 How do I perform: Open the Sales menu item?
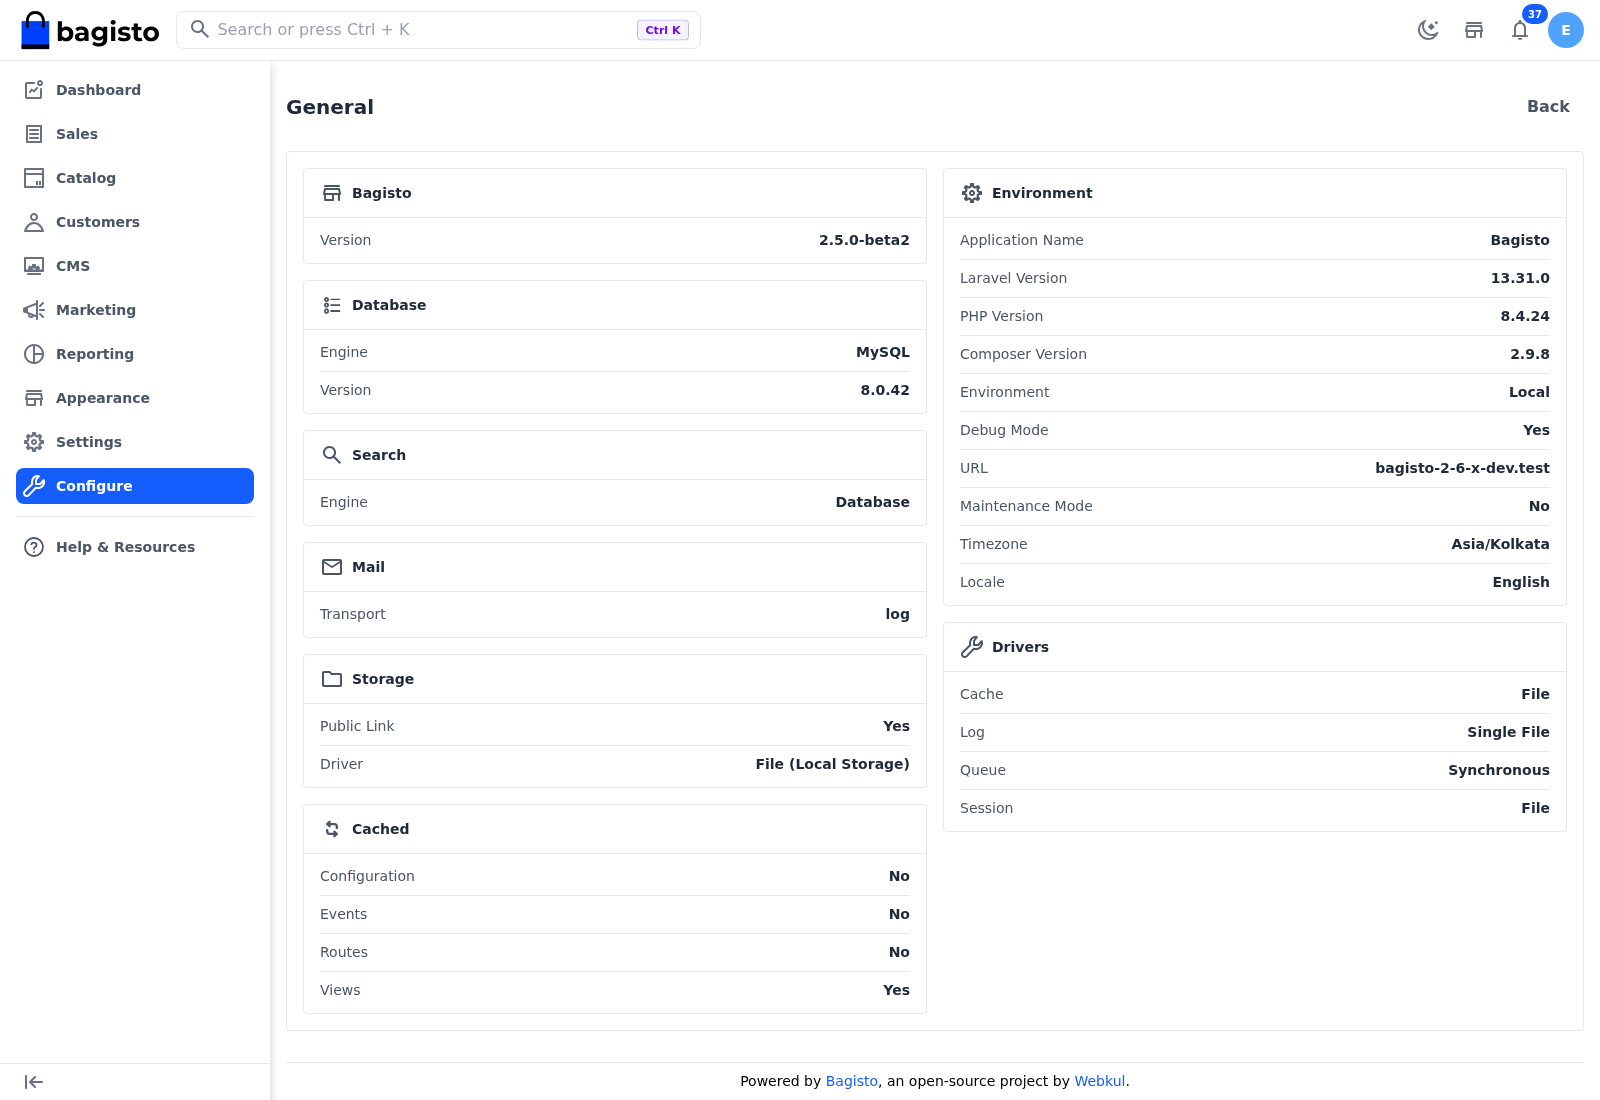[x=135, y=134]
